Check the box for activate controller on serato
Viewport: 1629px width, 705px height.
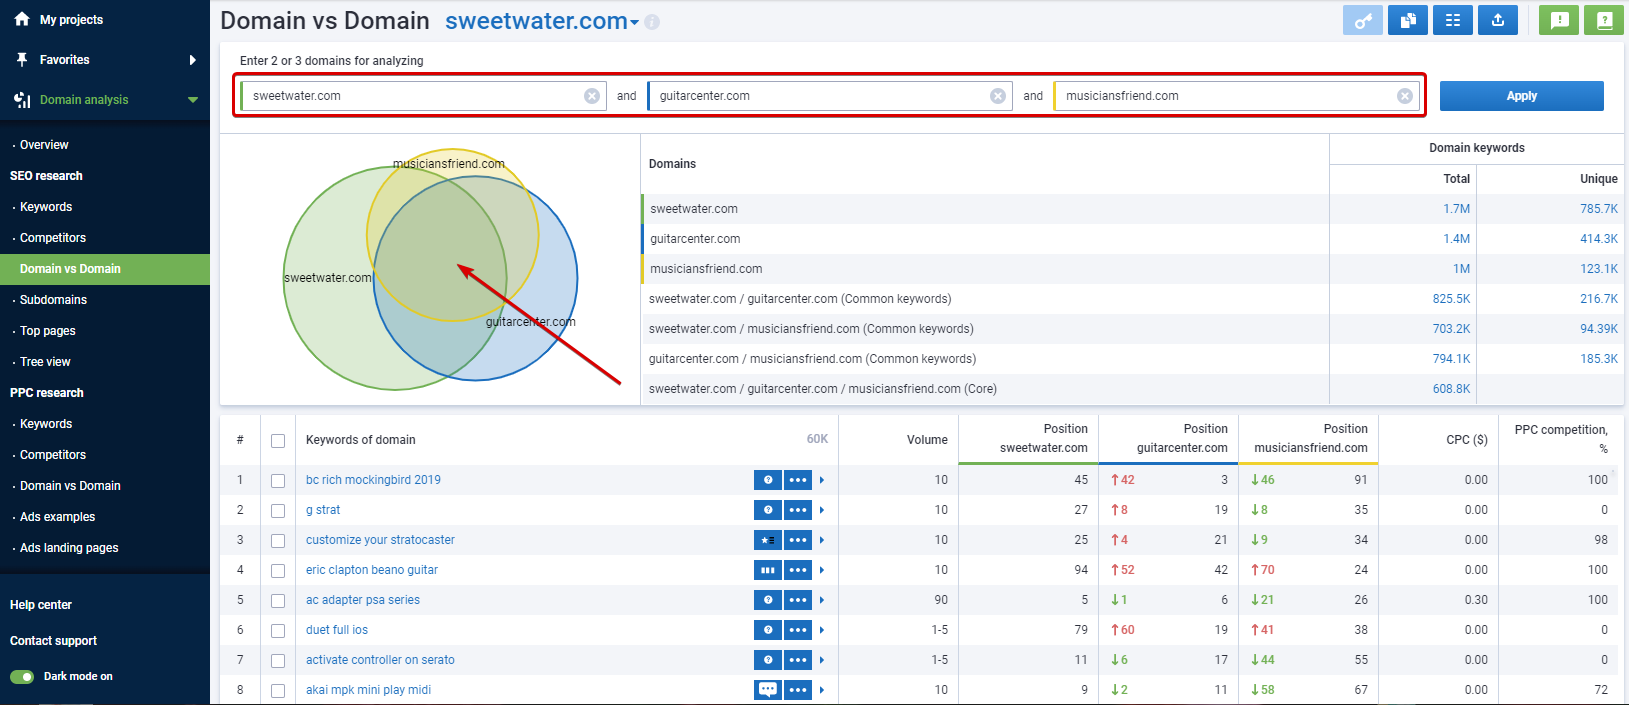[278, 661]
